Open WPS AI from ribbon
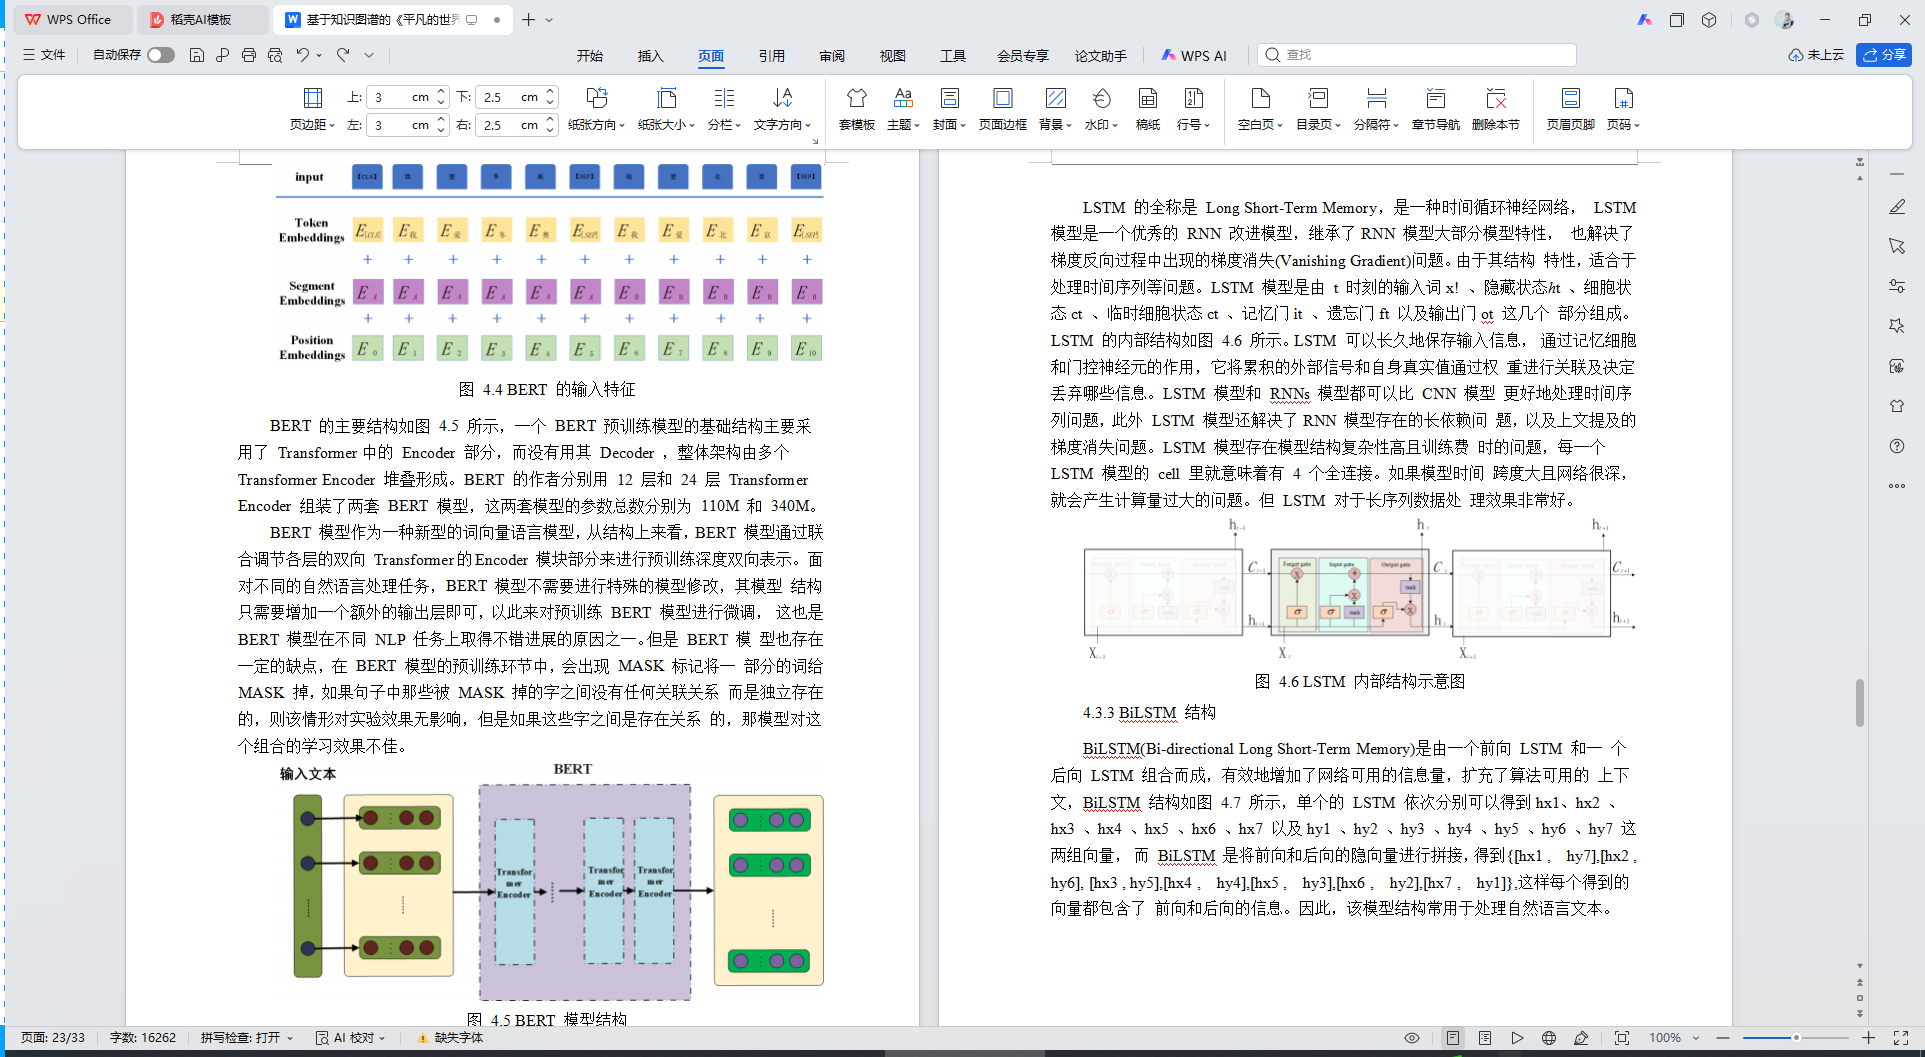The height and width of the screenshot is (1057, 1925). pyautogui.click(x=1194, y=56)
